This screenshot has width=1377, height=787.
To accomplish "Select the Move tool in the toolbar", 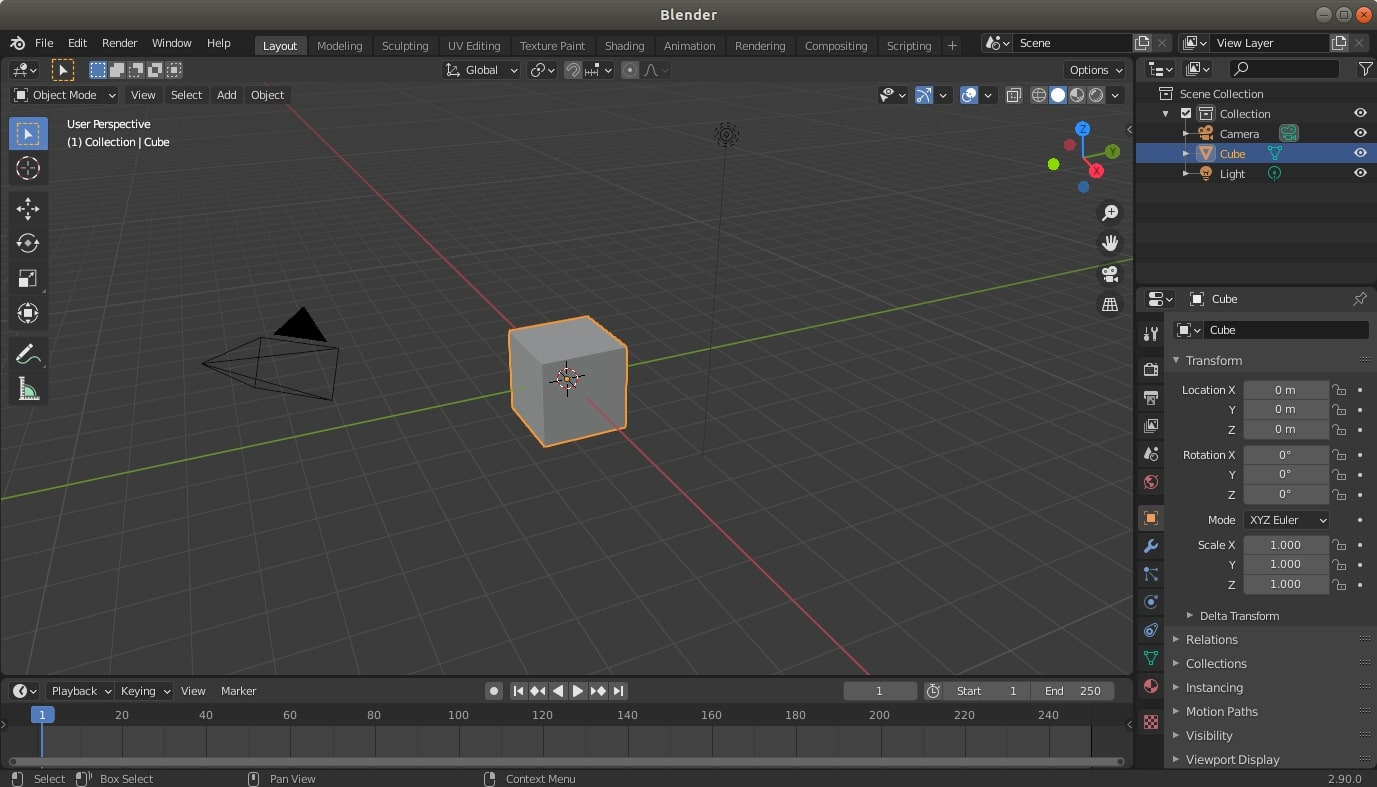I will [28, 208].
